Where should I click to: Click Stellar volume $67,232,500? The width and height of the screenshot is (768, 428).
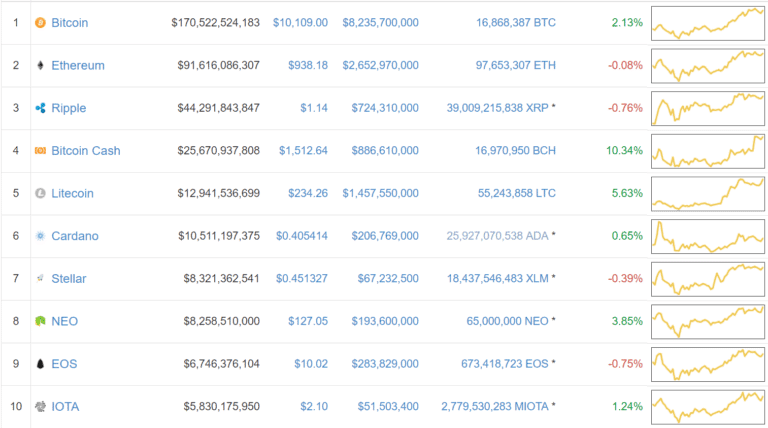(x=388, y=279)
